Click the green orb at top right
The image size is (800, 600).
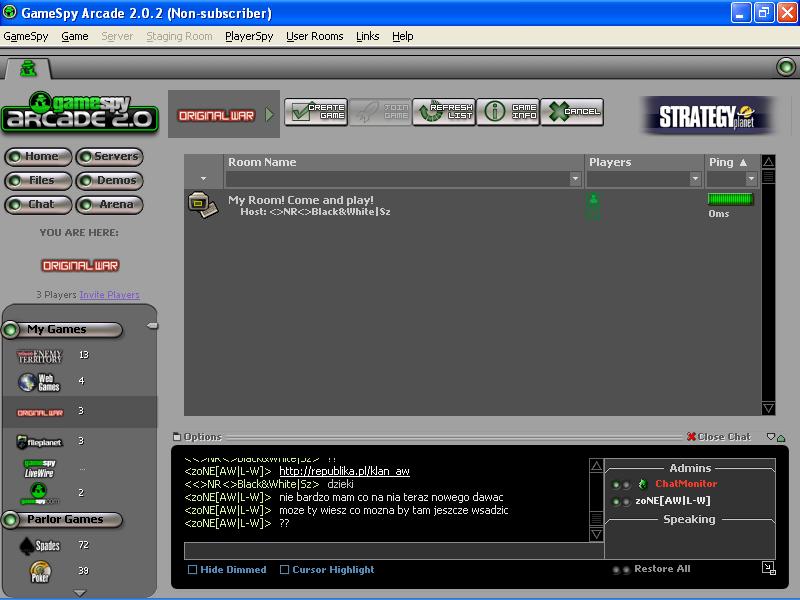click(x=786, y=67)
